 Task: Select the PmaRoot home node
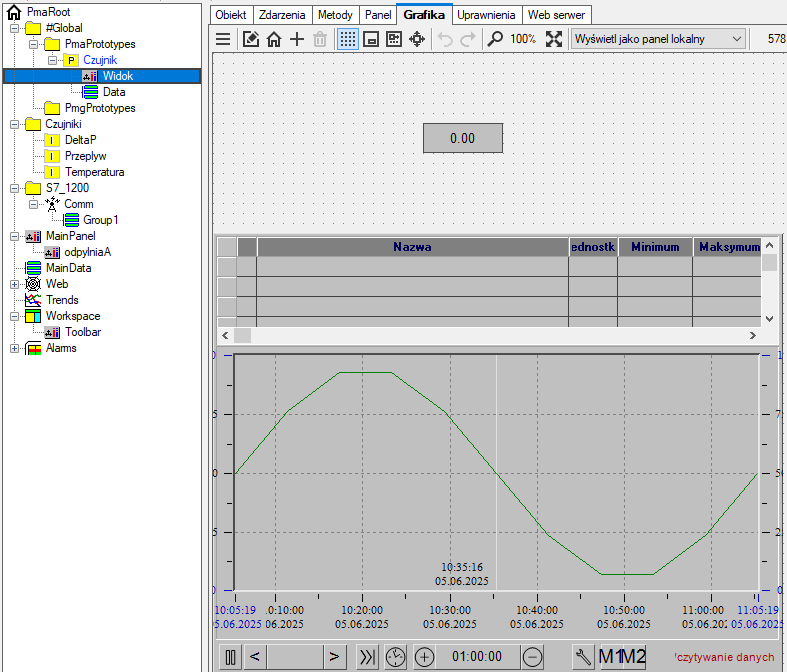click(x=49, y=12)
